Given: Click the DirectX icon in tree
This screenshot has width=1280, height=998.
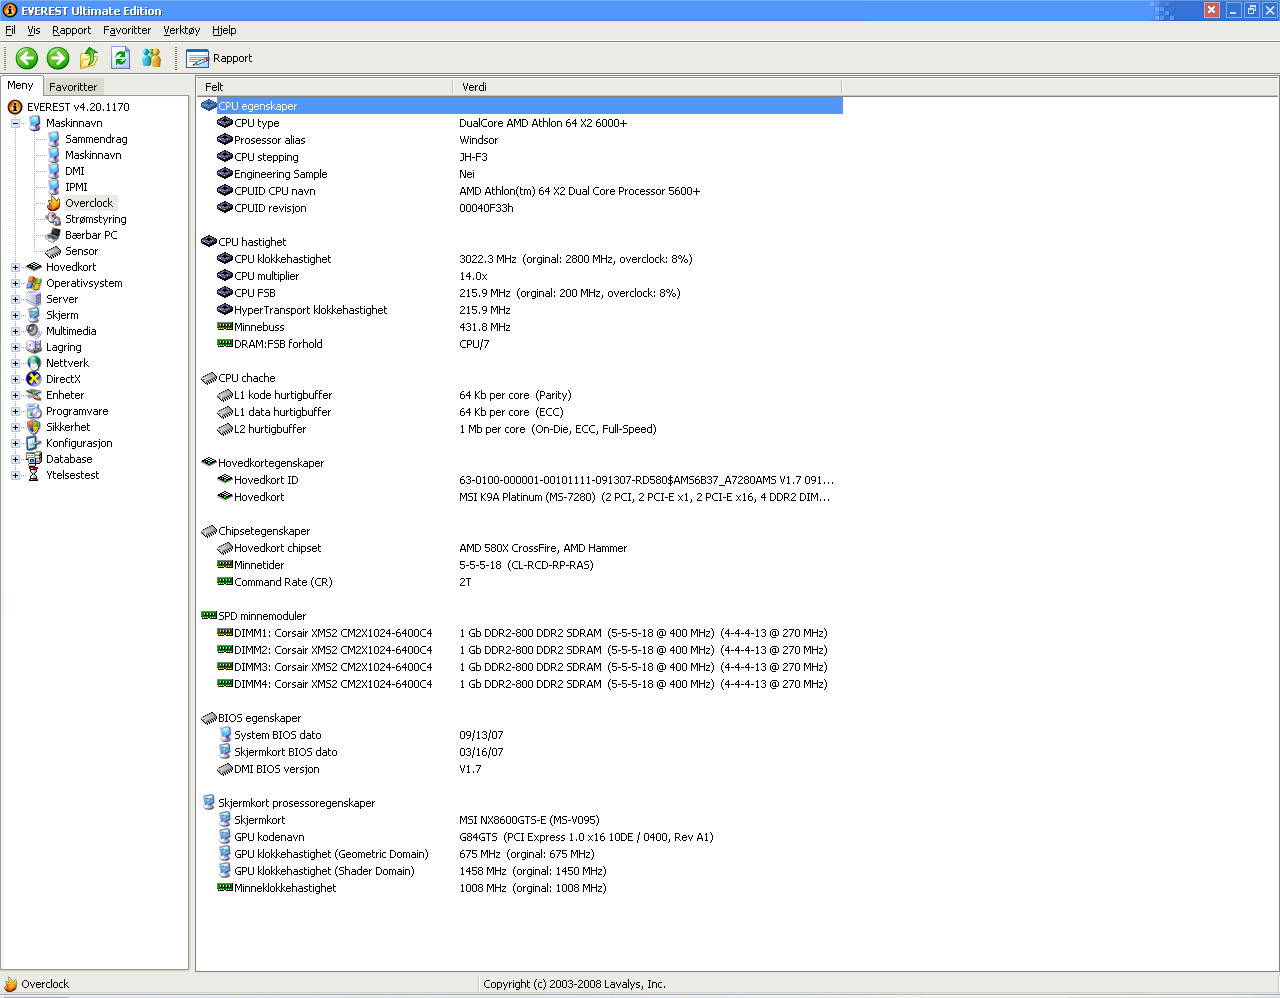Looking at the screenshot, I should 34,379.
